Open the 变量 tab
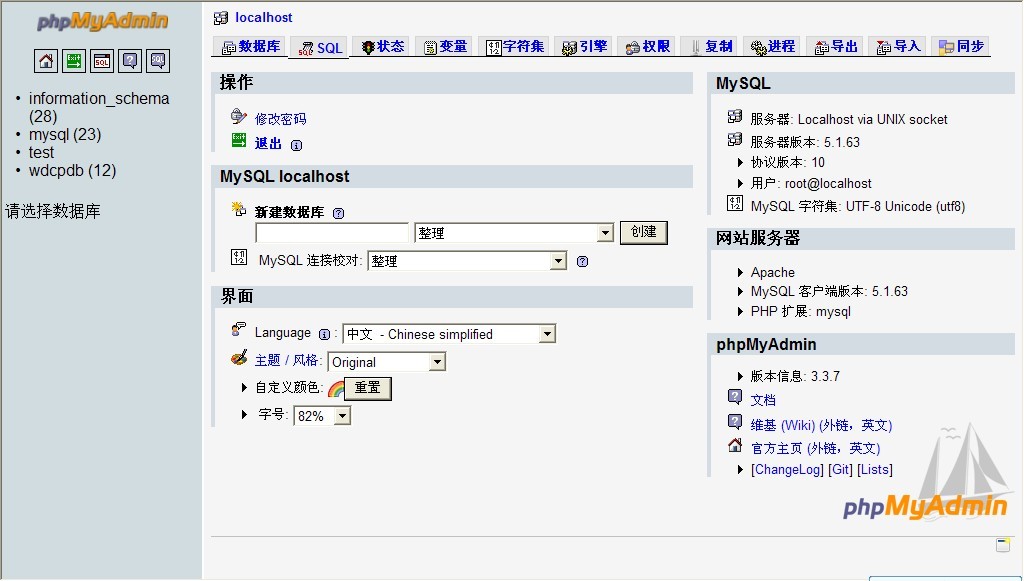The width and height of the screenshot is (1024, 581). (x=445, y=46)
